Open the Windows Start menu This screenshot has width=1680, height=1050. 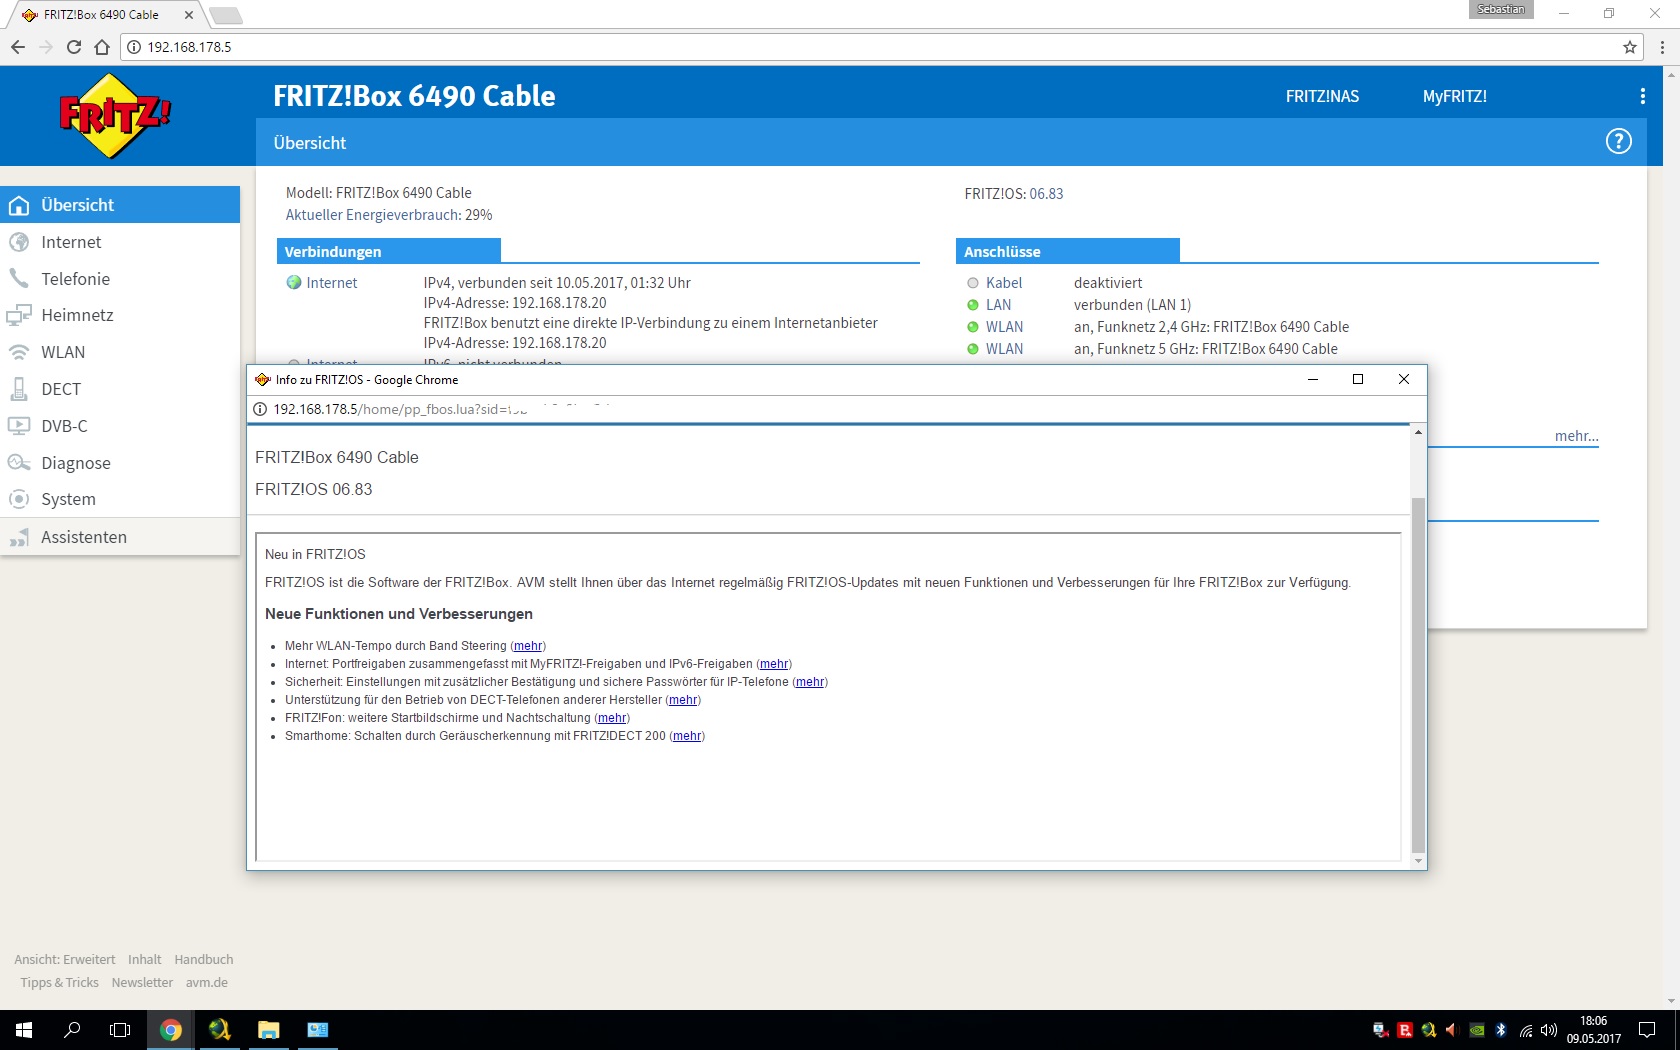[24, 1030]
